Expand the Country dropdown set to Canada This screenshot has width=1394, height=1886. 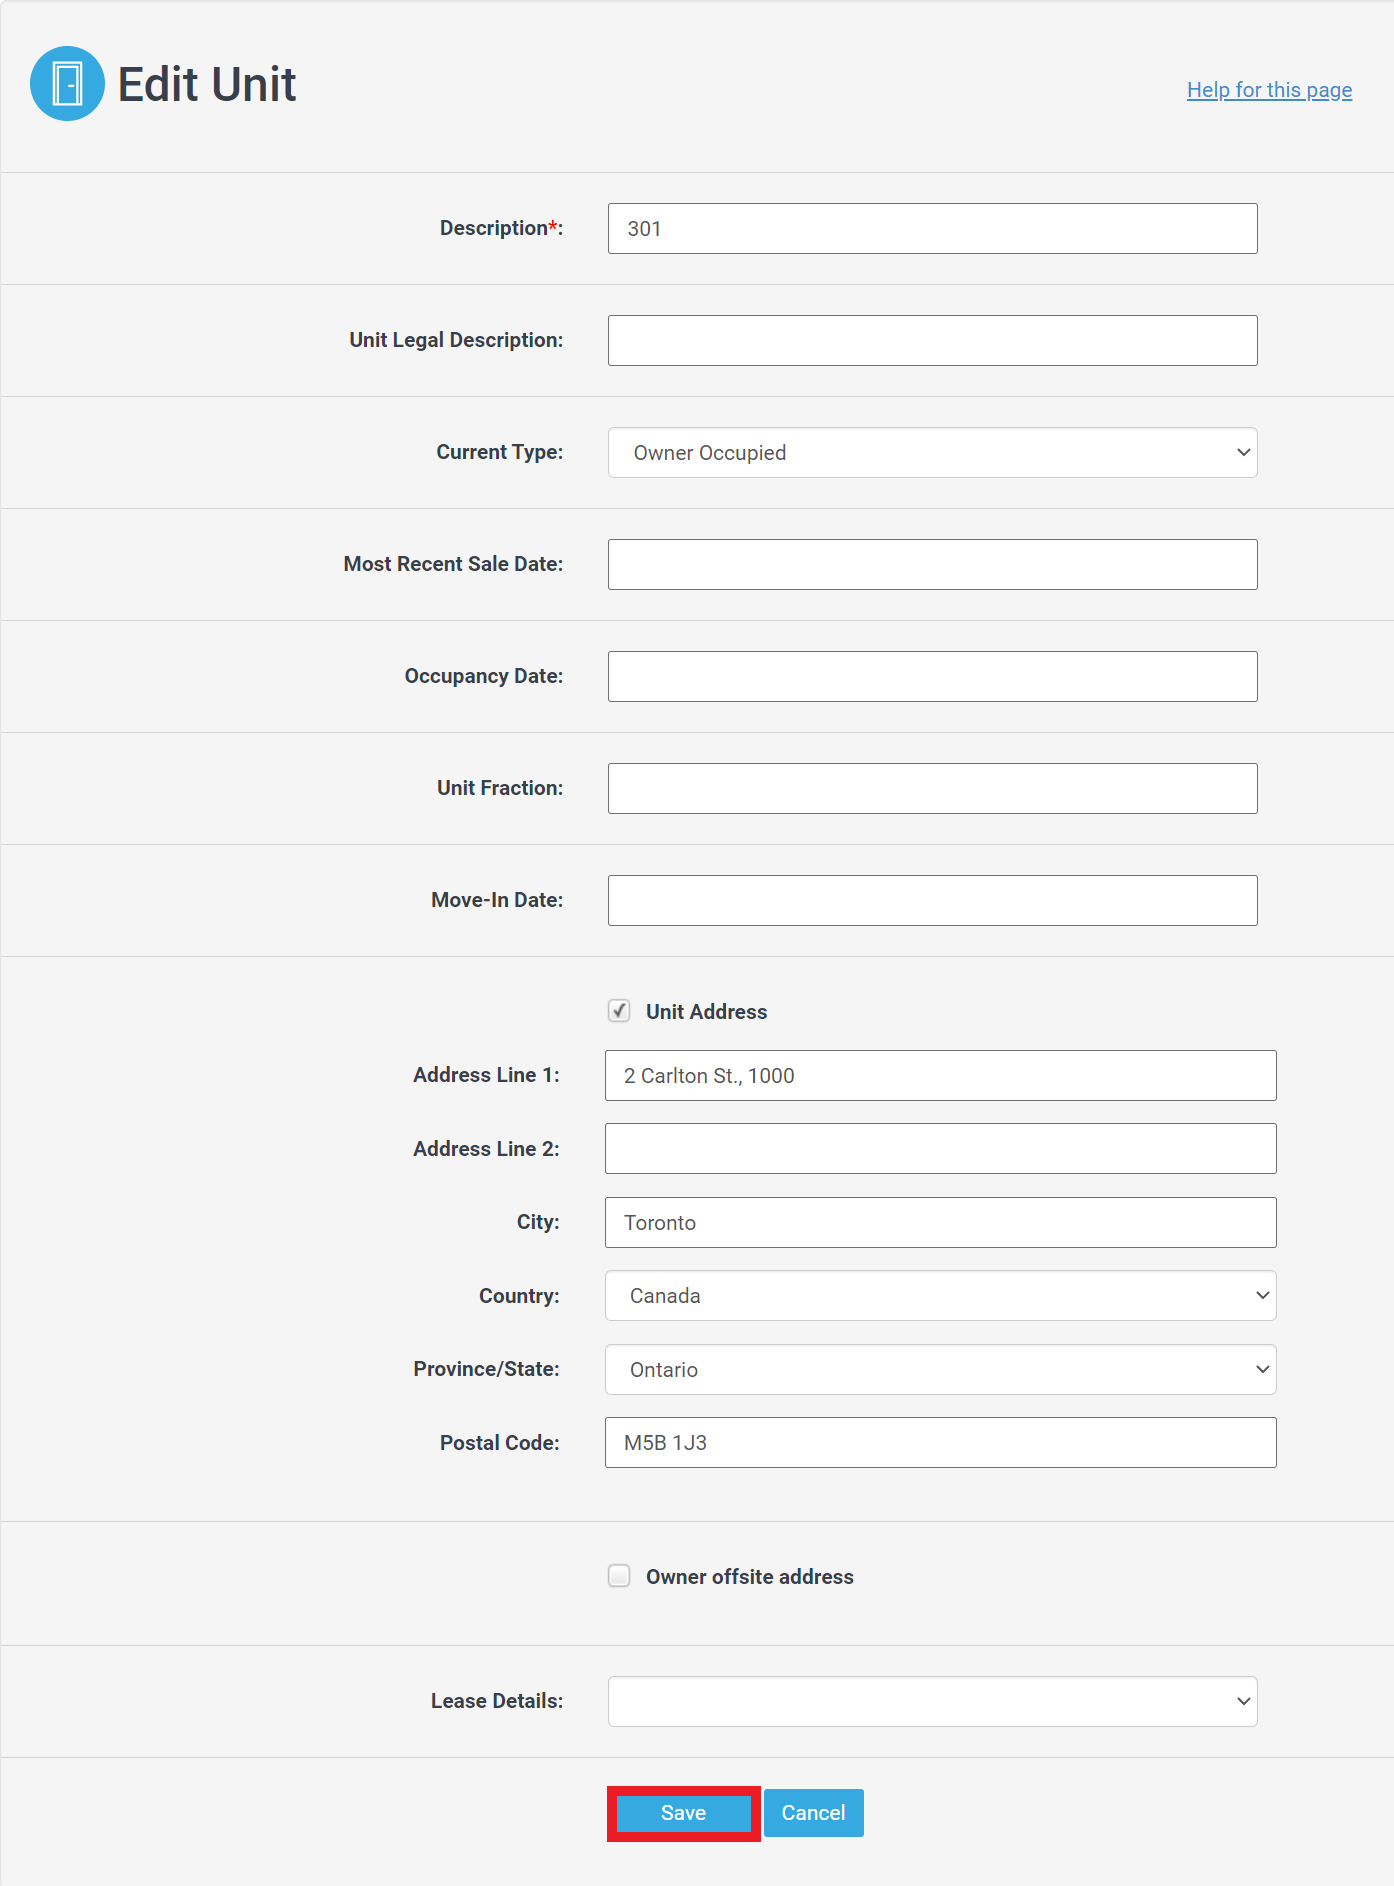coord(940,1295)
